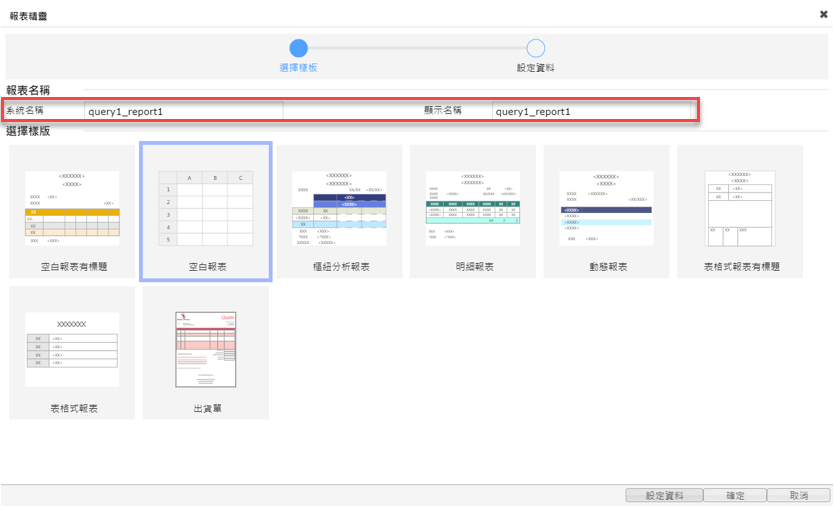The height and width of the screenshot is (507, 834).
Task: Close the 報表精靈 dialog
Action: coord(823,14)
